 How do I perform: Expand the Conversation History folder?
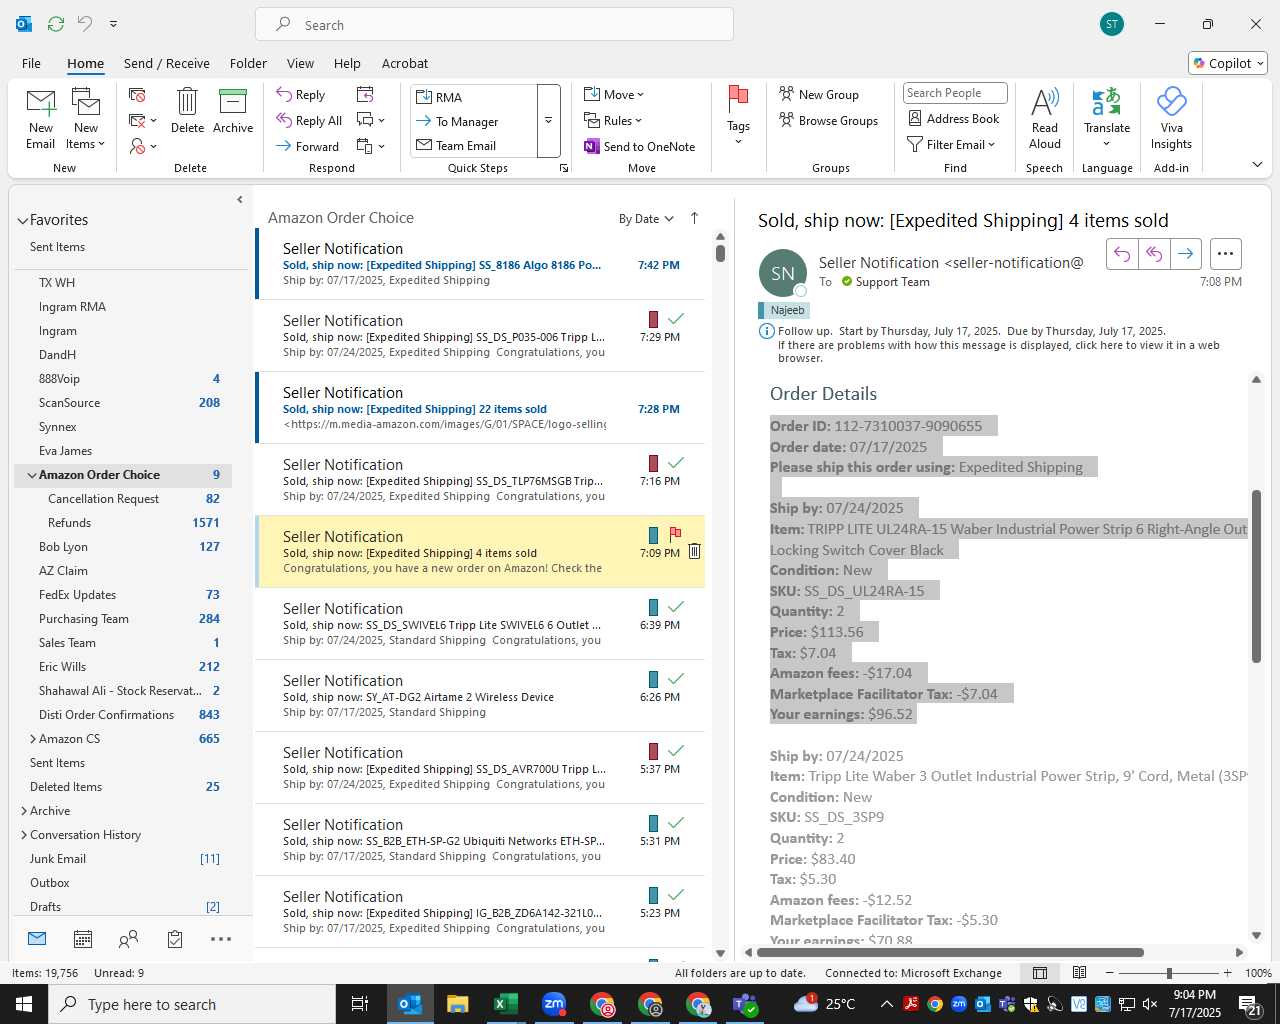[24, 835]
